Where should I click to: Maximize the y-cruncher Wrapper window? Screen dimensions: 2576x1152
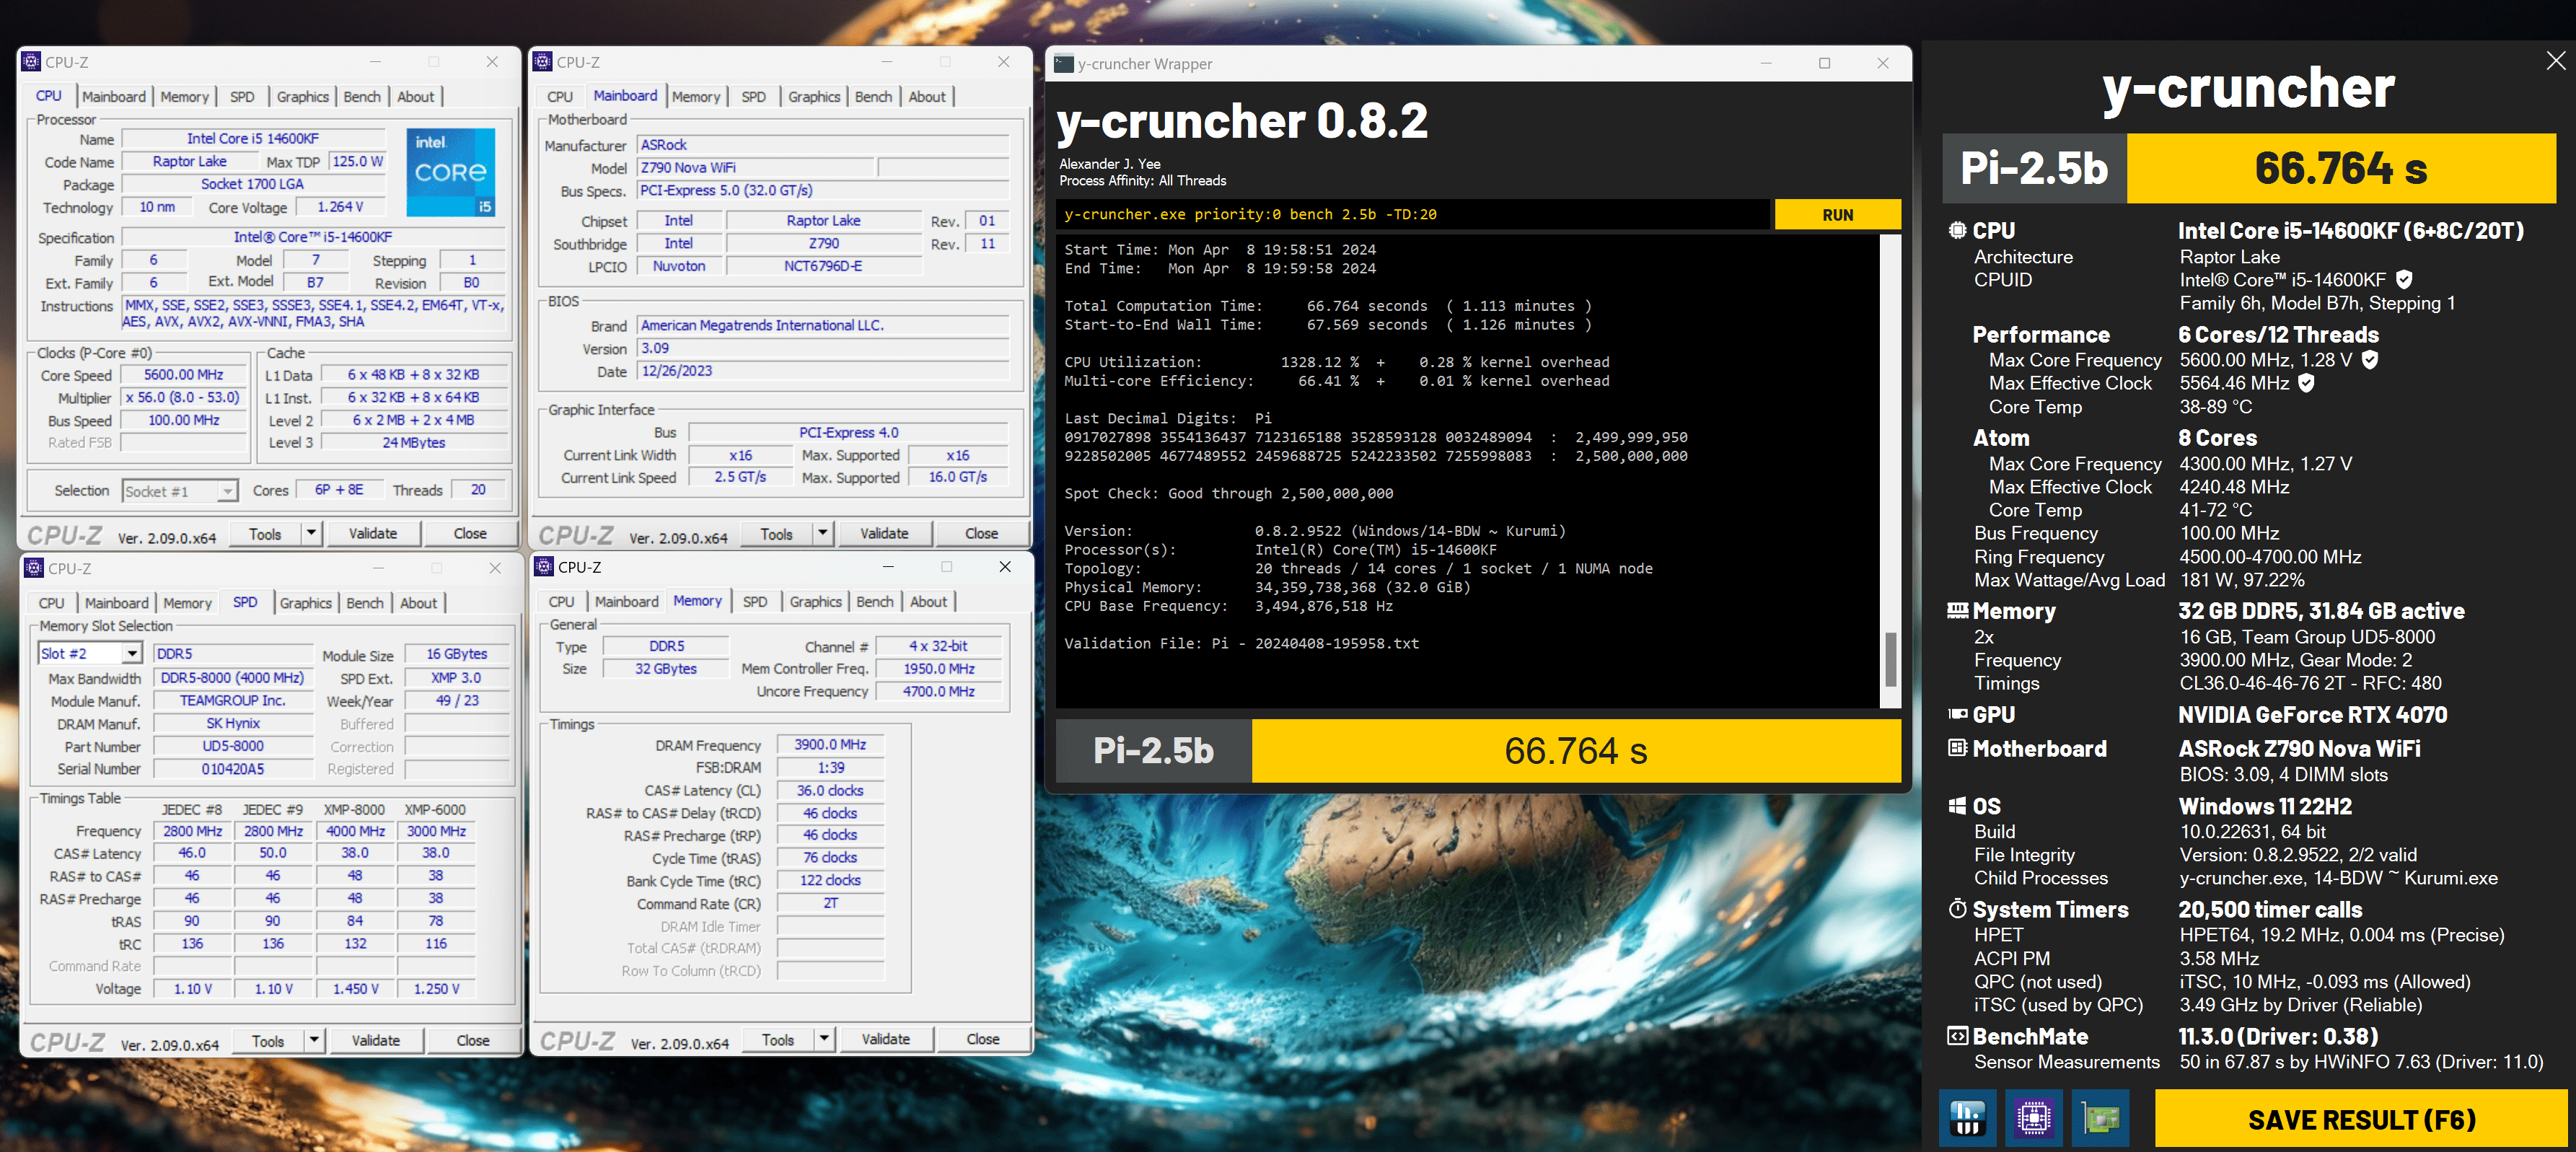[1824, 63]
